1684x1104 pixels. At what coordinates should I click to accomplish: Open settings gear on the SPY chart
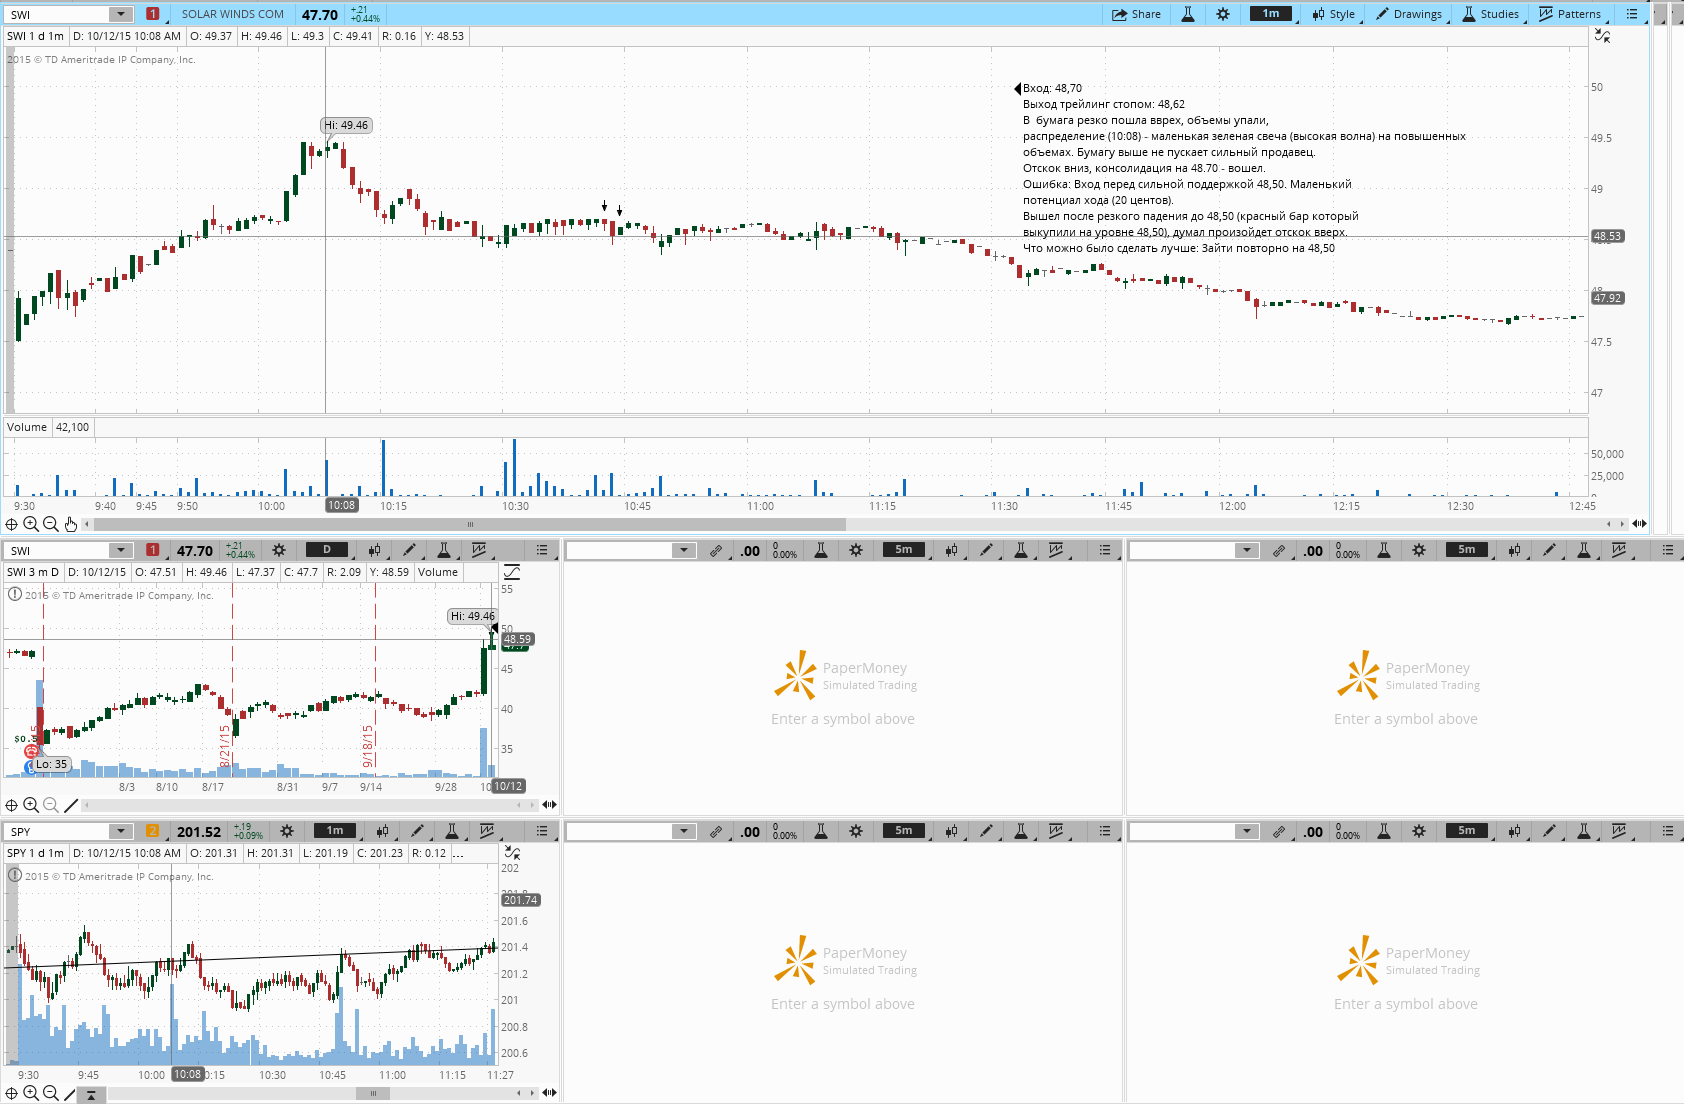[x=287, y=831]
